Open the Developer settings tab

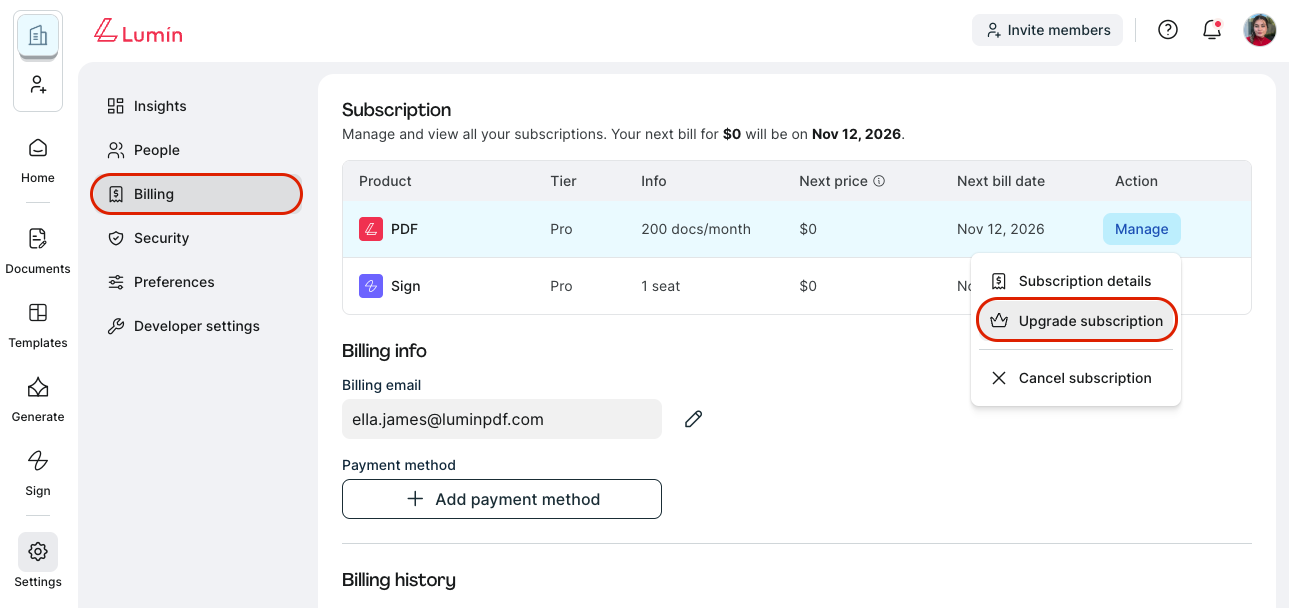(196, 326)
